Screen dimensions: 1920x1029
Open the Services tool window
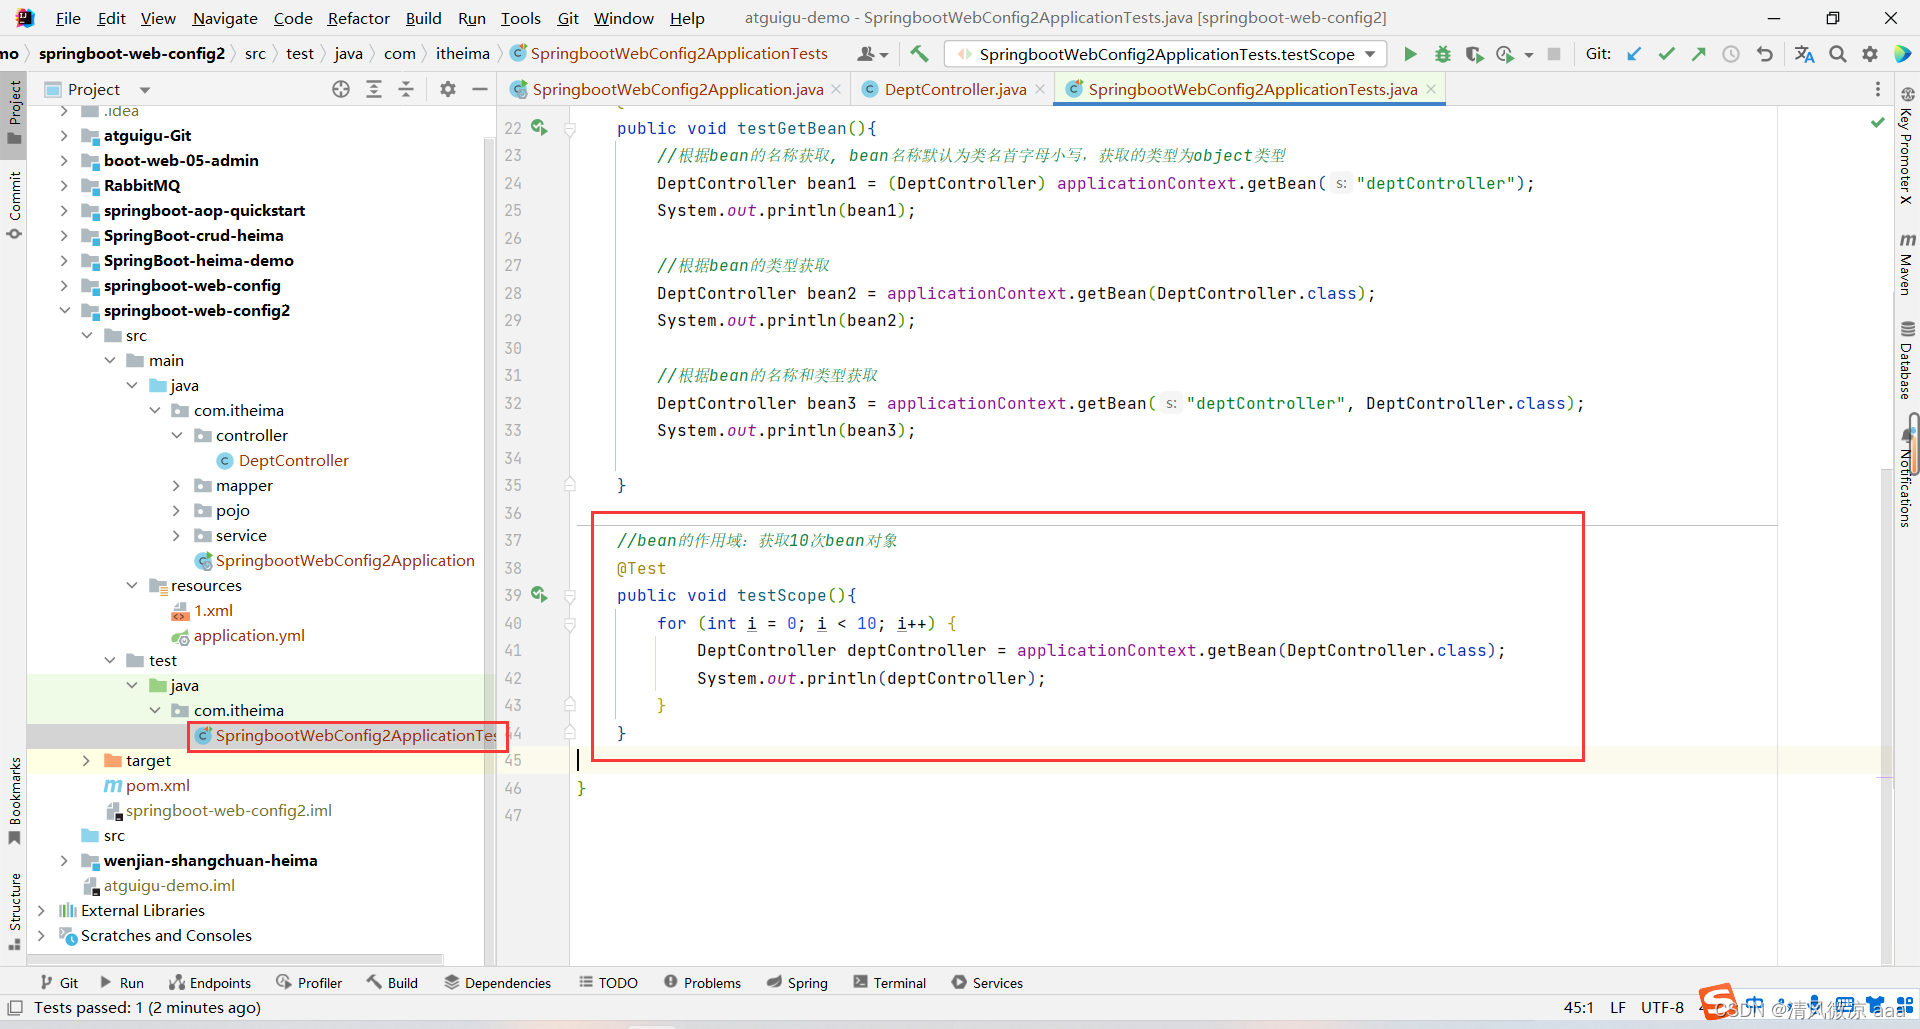point(987,983)
